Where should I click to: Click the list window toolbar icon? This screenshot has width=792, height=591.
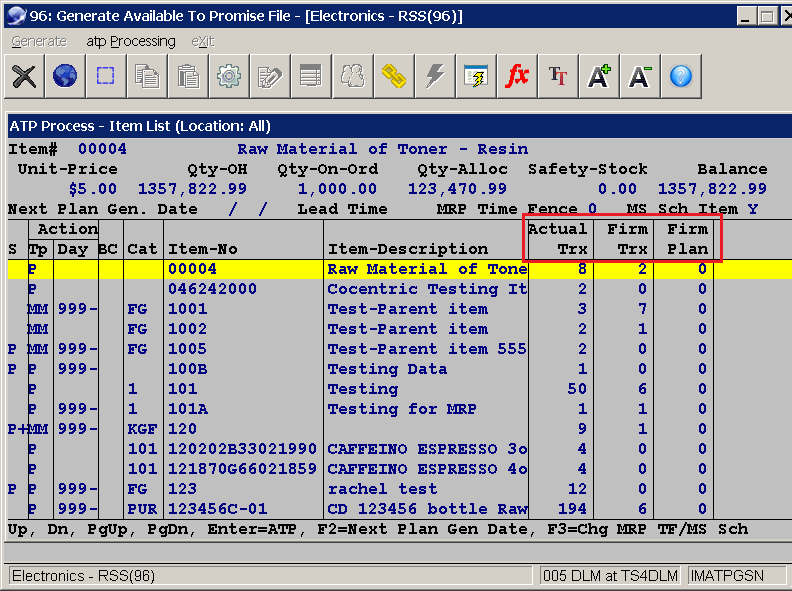pyautogui.click(x=311, y=77)
